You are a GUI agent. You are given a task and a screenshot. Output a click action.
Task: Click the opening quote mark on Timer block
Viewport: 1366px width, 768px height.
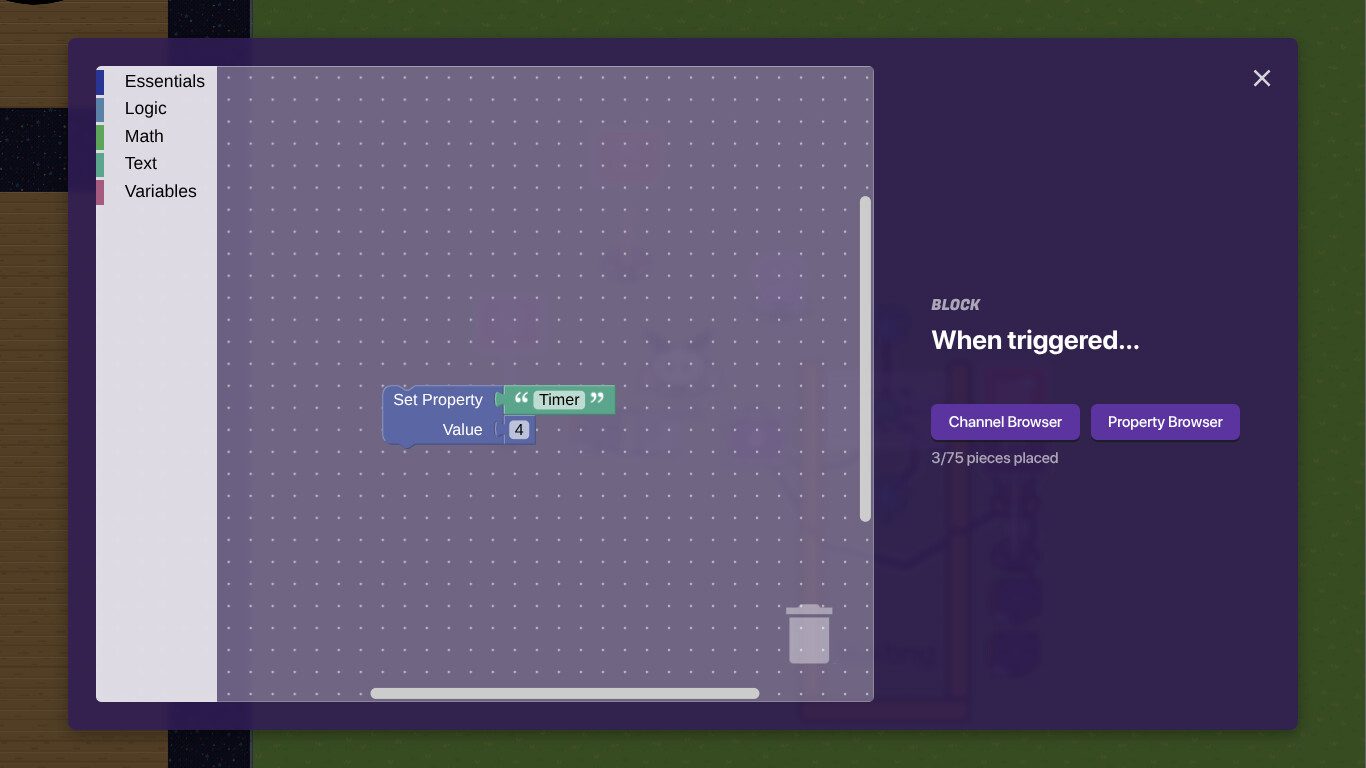coord(521,399)
